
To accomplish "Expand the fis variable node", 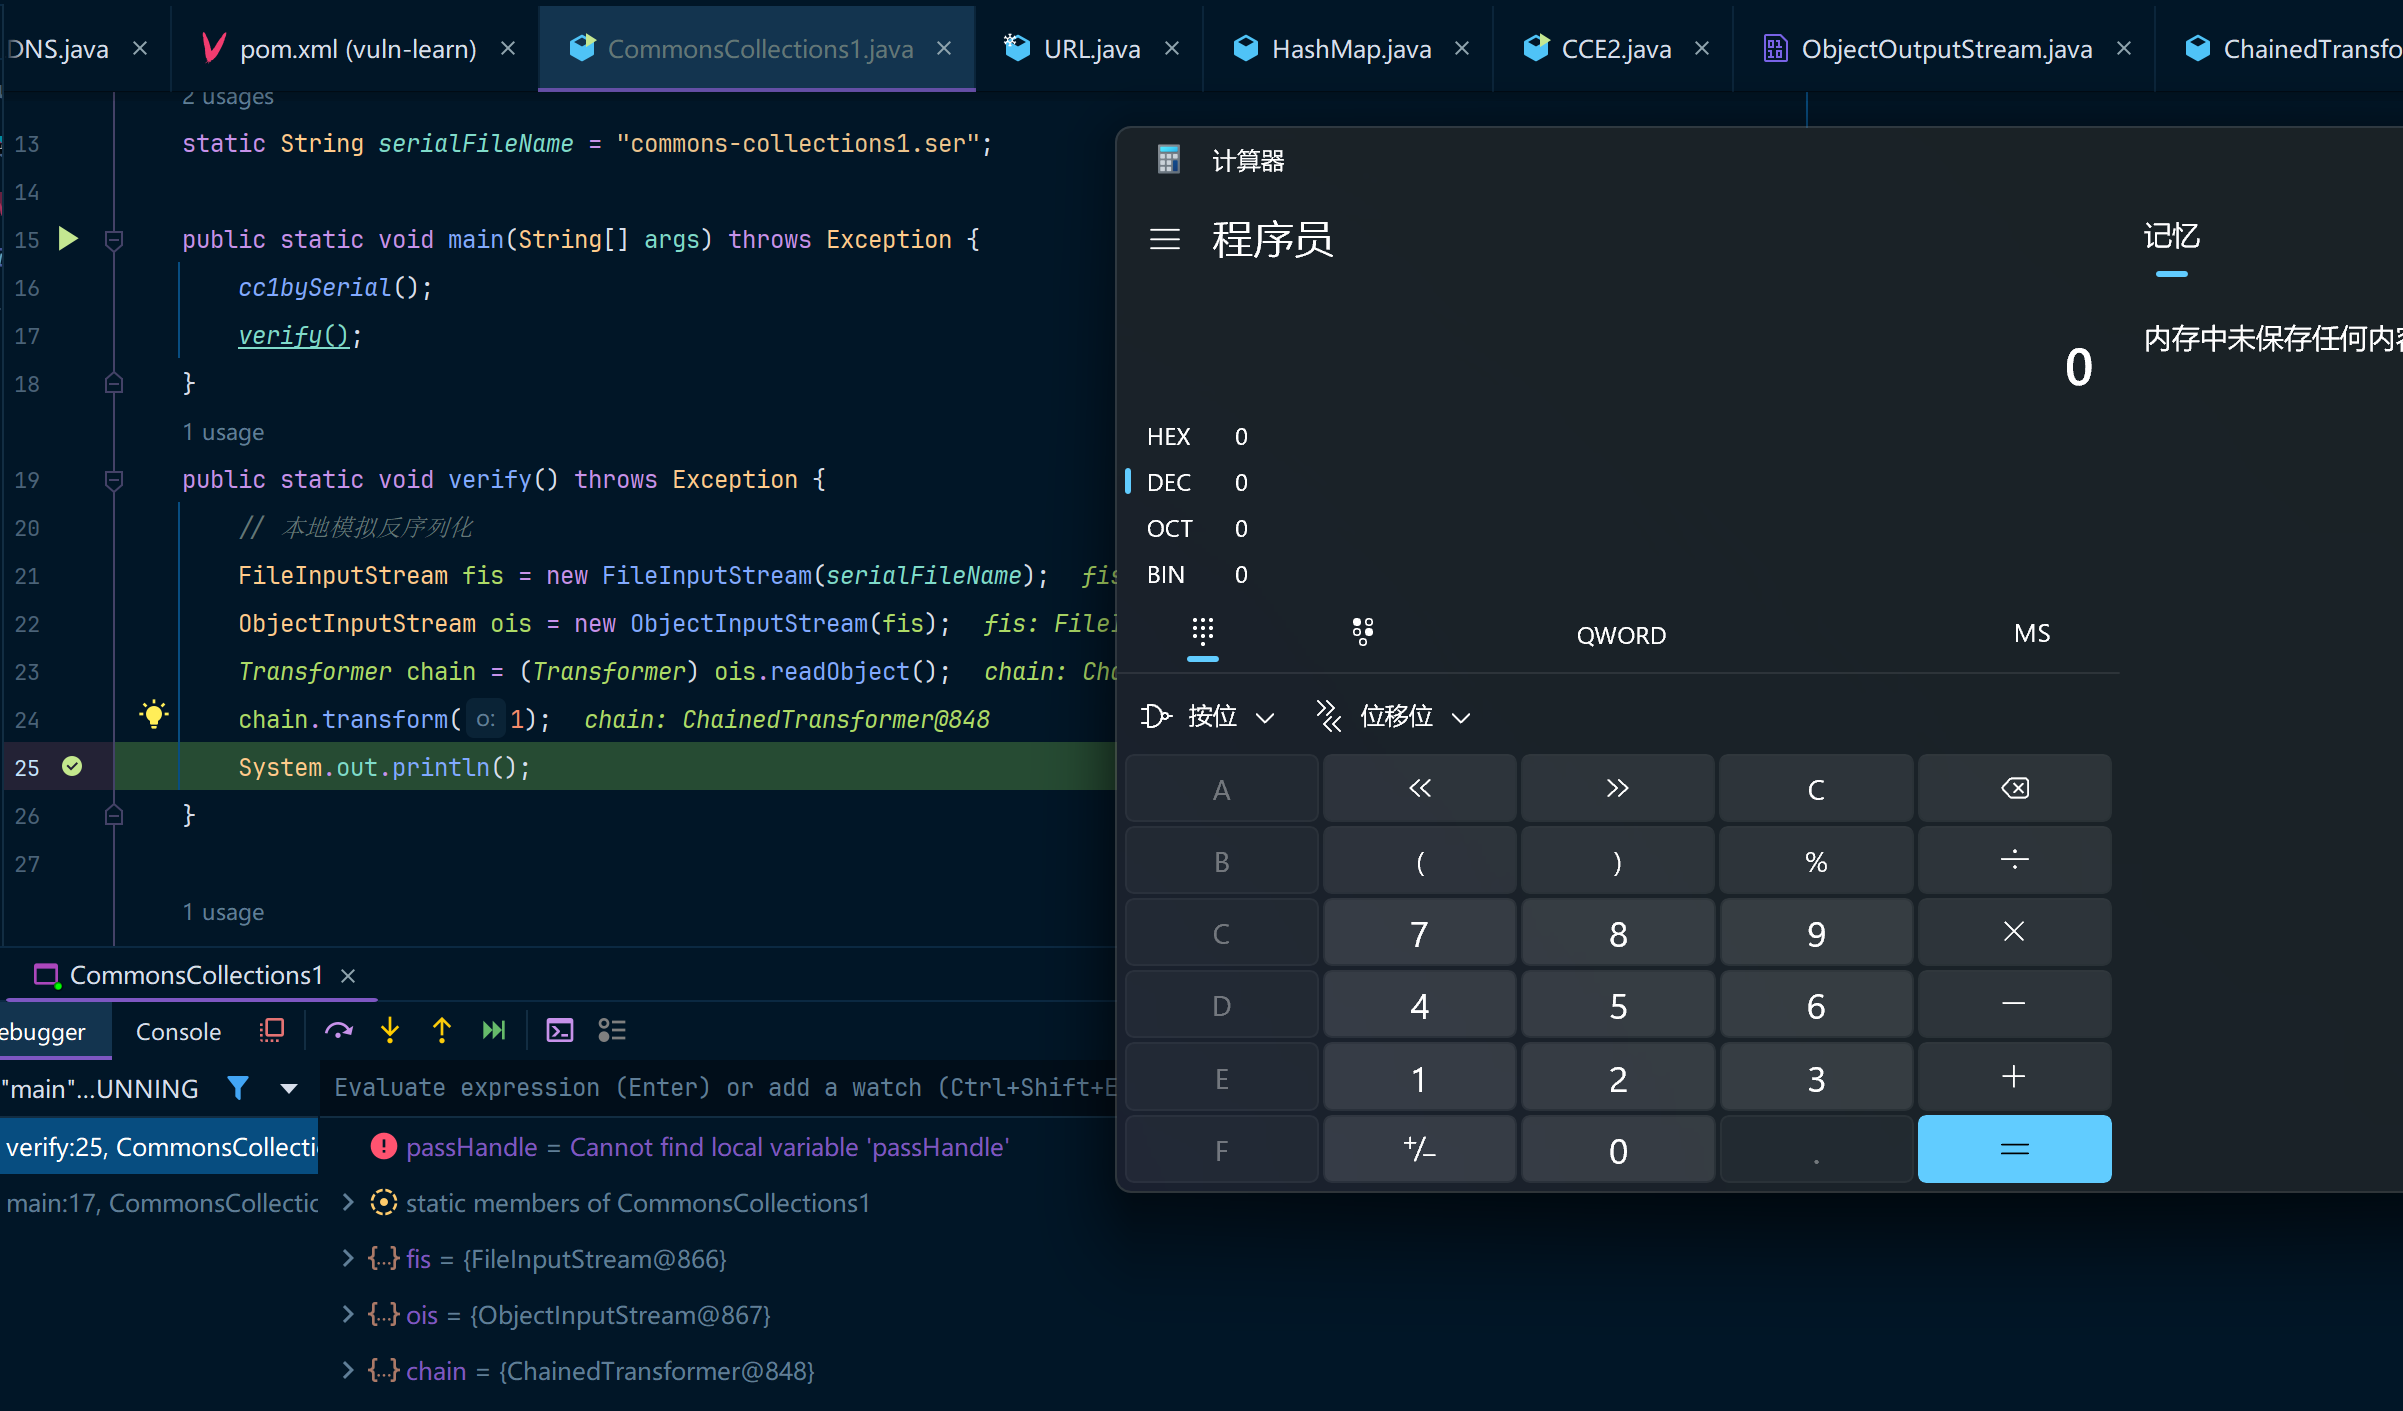I will click(348, 1258).
